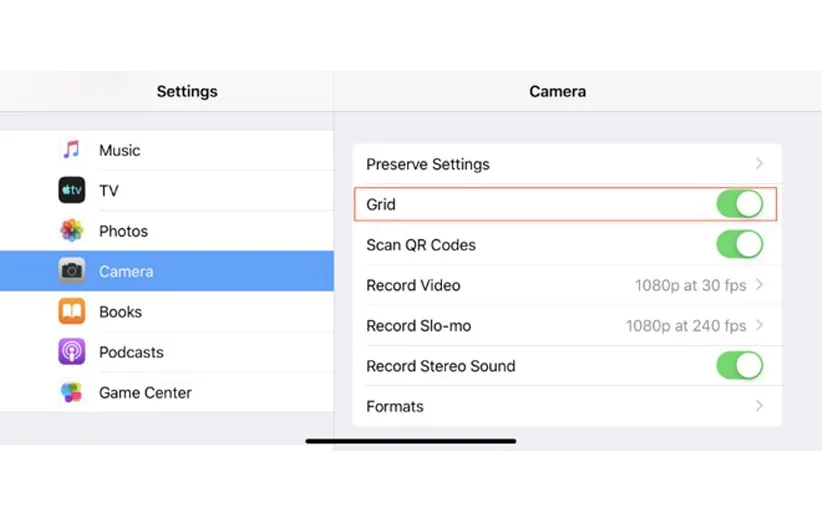Tap the Apple TV icon
The width and height of the screenshot is (822, 522).
71,190
